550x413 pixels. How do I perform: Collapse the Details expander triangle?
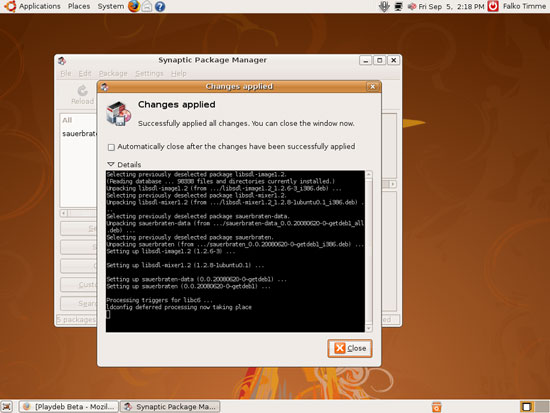[x=111, y=164]
